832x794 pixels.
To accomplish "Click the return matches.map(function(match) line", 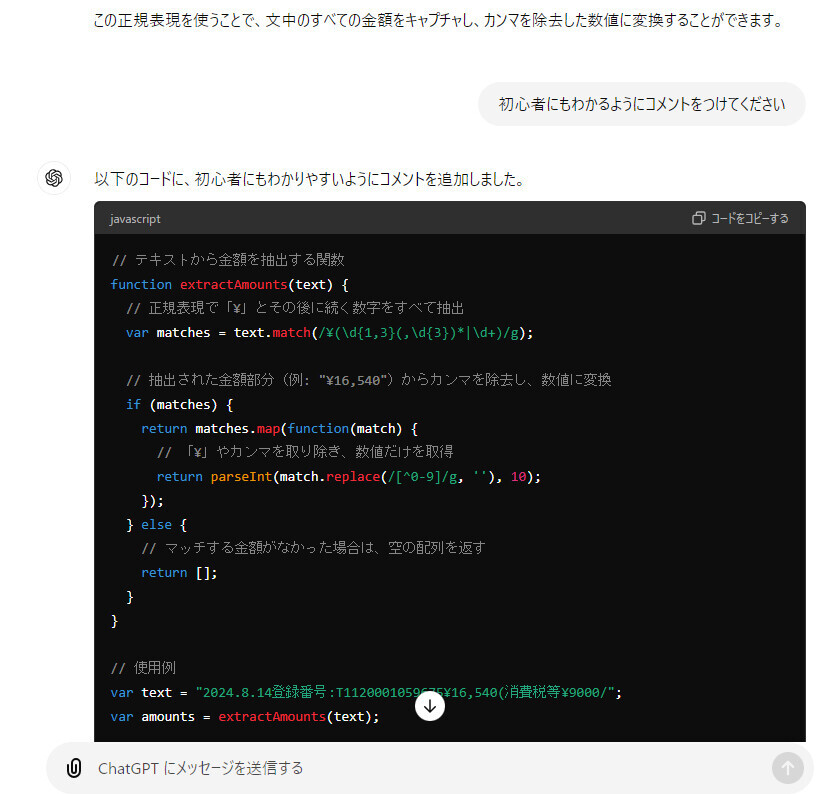I will point(280,428).
